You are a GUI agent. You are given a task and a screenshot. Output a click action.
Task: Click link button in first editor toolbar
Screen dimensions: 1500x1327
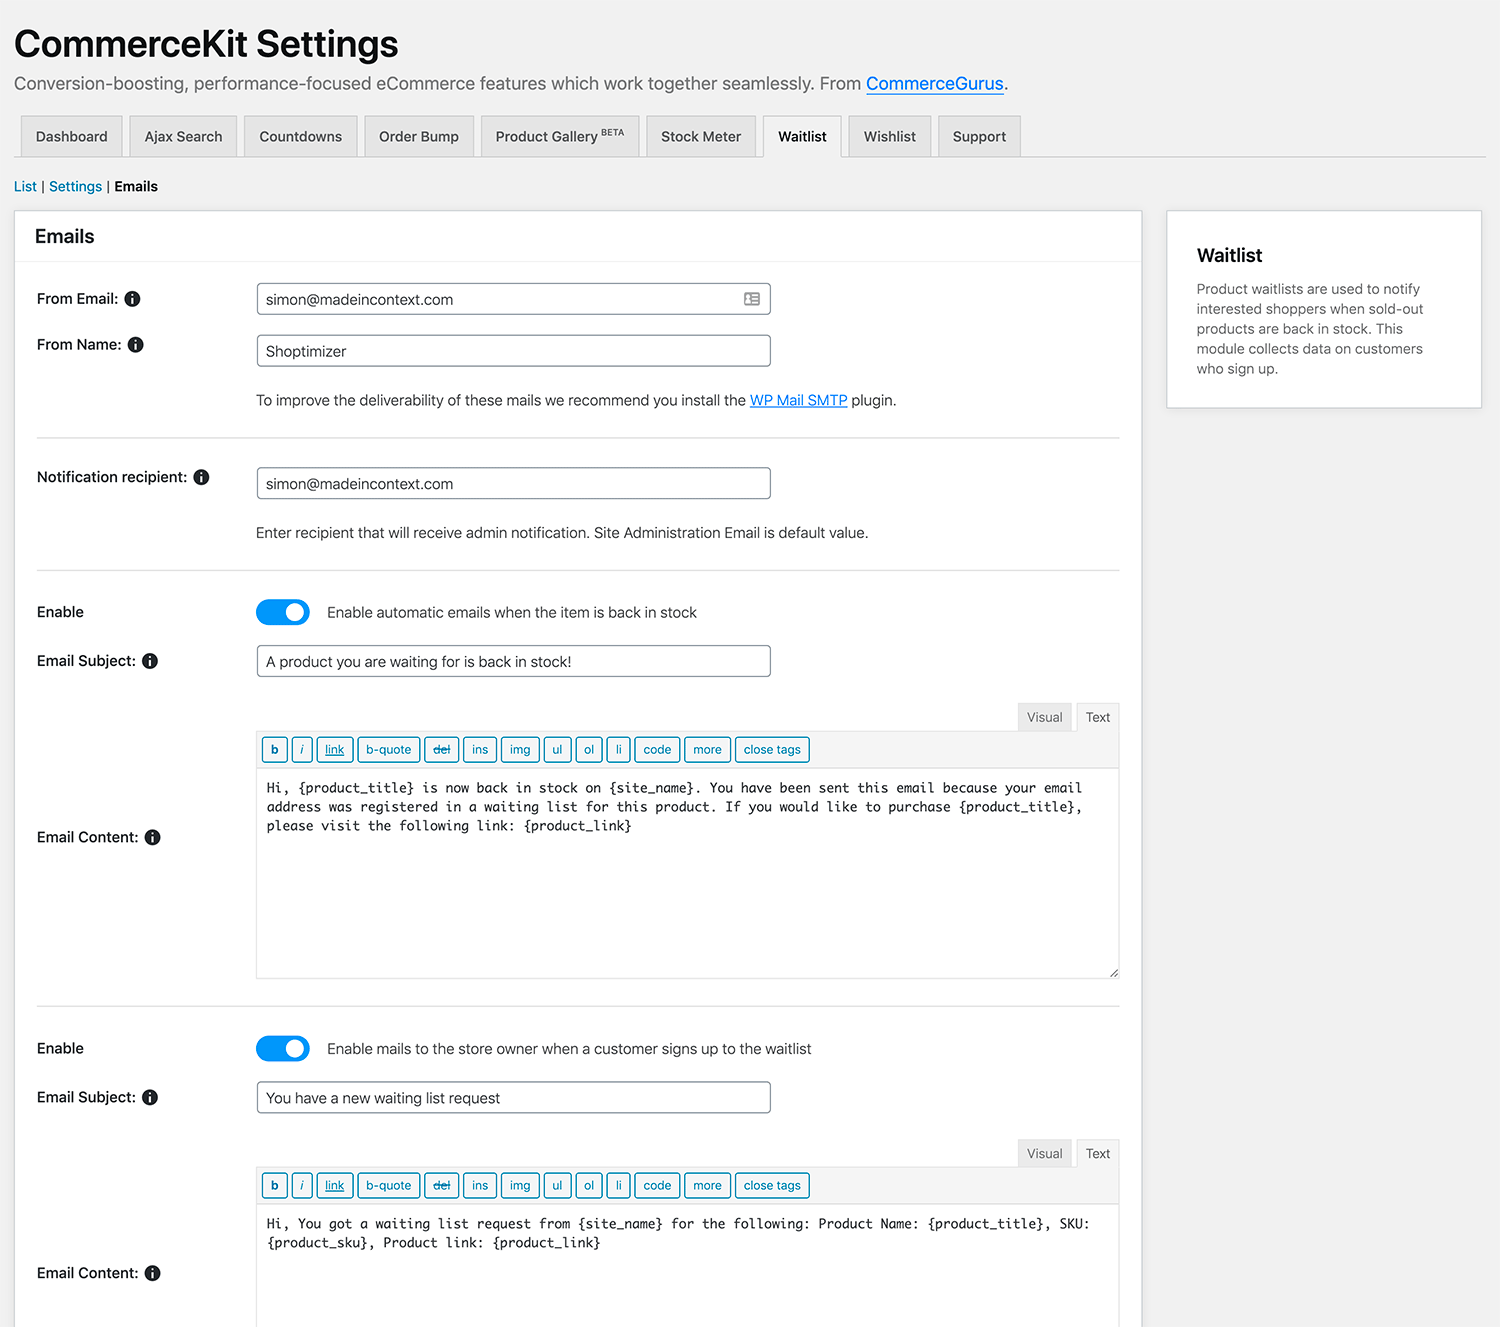pyautogui.click(x=335, y=749)
